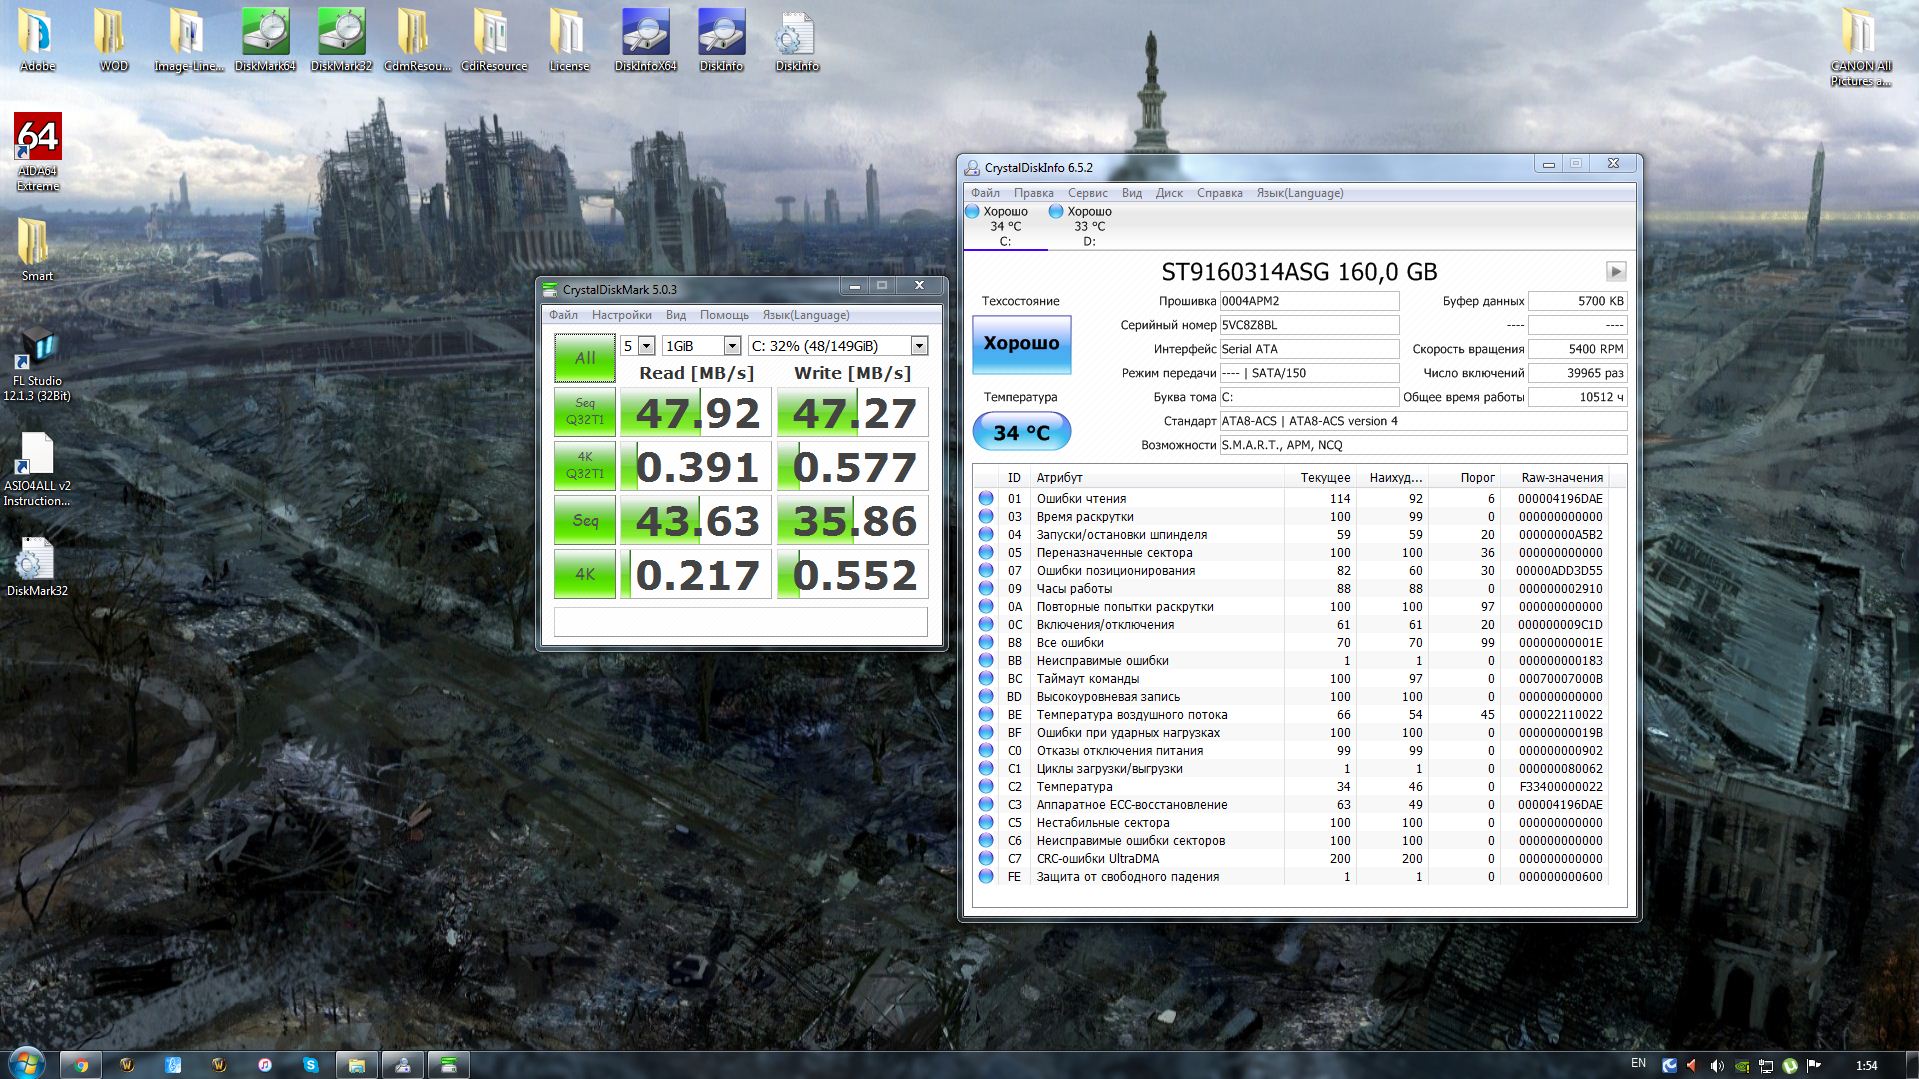Viewport: 1919px width, 1079px height.
Task: Click the Skype icon in taskbar
Action: point(311,1065)
